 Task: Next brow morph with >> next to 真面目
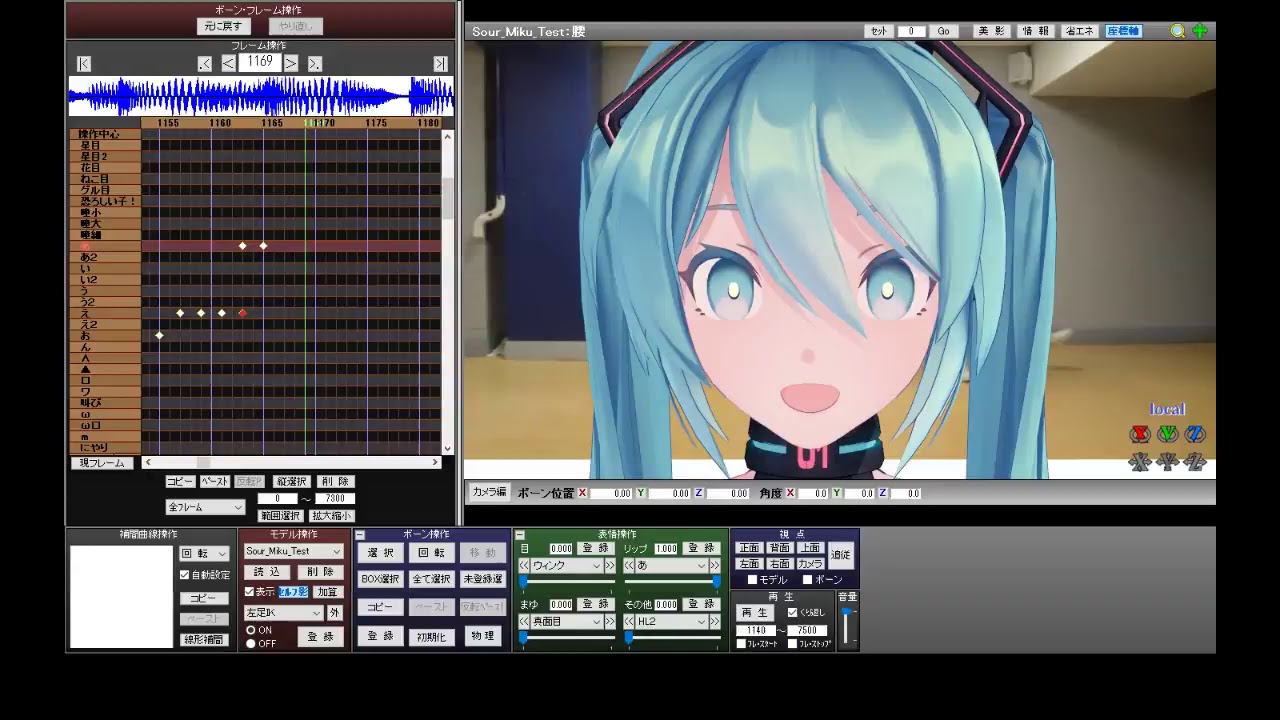[x=610, y=622]
